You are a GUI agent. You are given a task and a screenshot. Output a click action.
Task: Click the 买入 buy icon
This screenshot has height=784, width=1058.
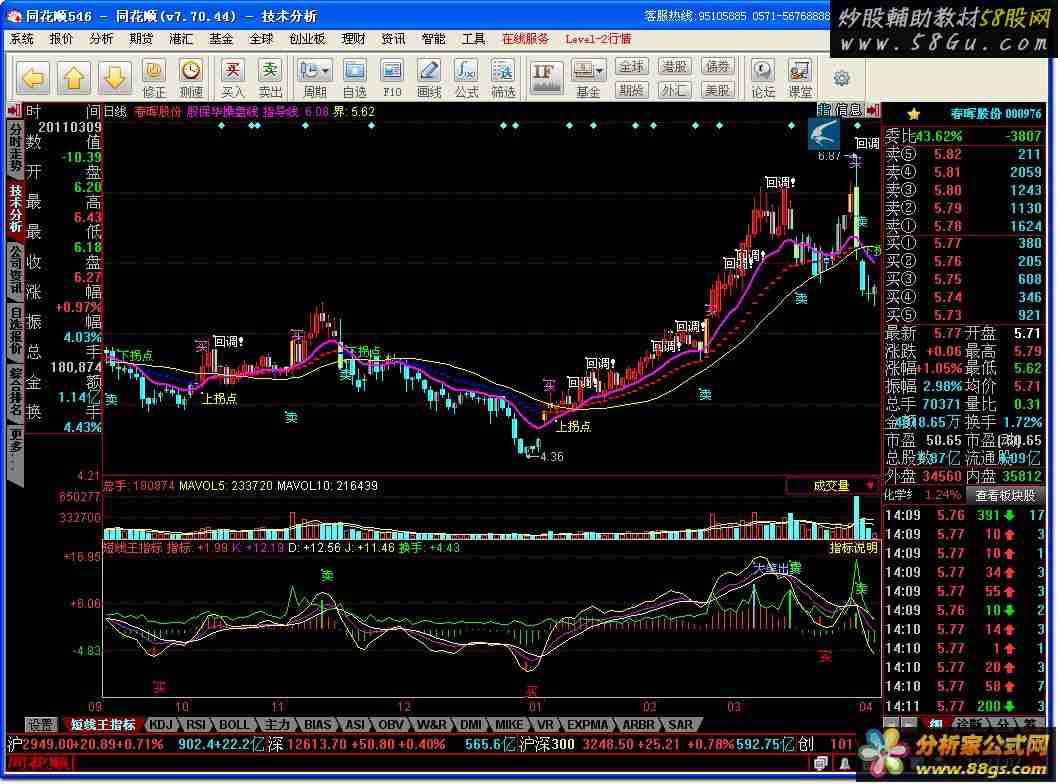point(232,78)
